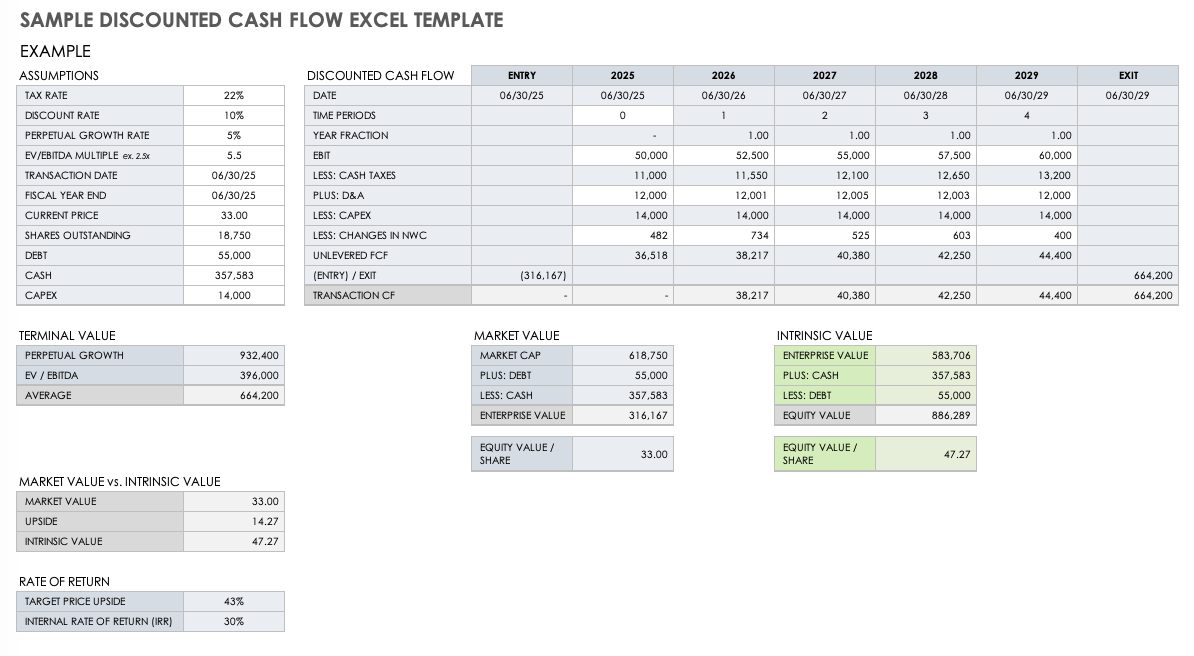Select the Tax Rate value cell showing 22%
Viewport: 1194px width, 656px height.
coord(234,95)
